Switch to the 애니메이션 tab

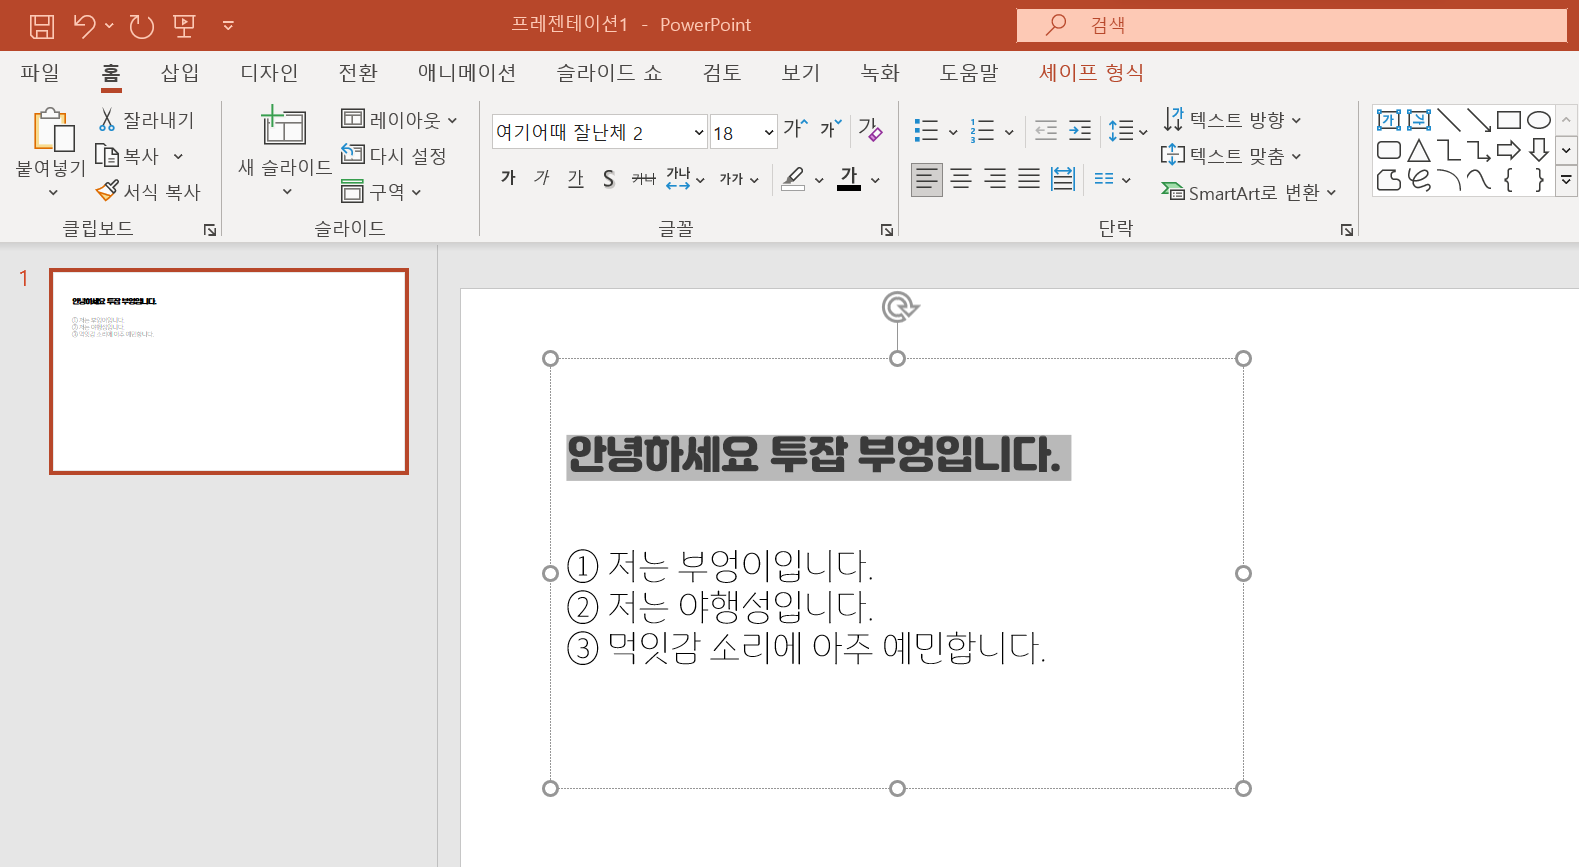pyautogui.click(x=467, y=73)
